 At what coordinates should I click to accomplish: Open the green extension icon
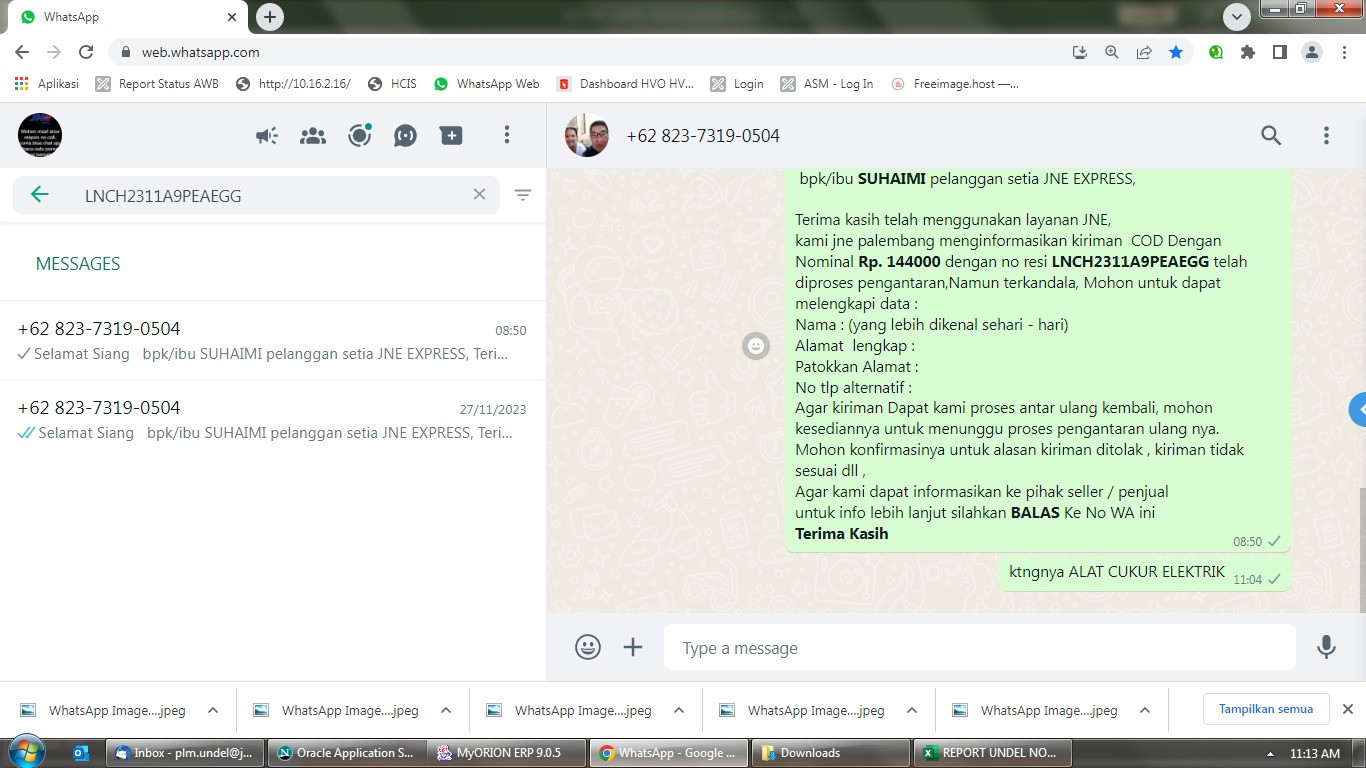point(1216,52)
